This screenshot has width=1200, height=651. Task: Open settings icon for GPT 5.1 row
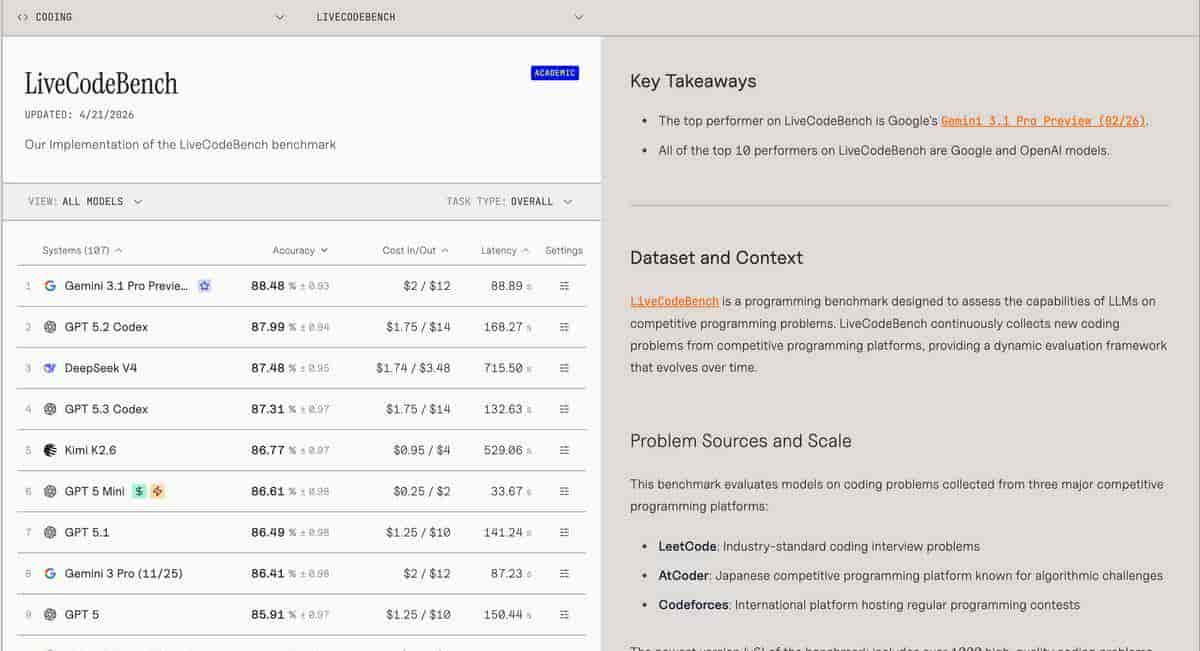pos(564,532)
